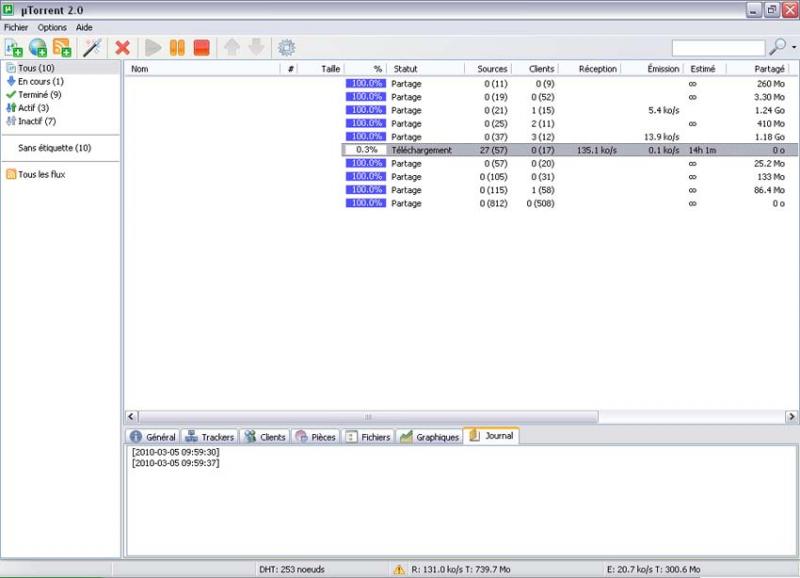This screenshot has height=578, width=800.
Task: Click the horizontal scrollbar thumb
Action: pyautogui.click(x=368, y=417)
